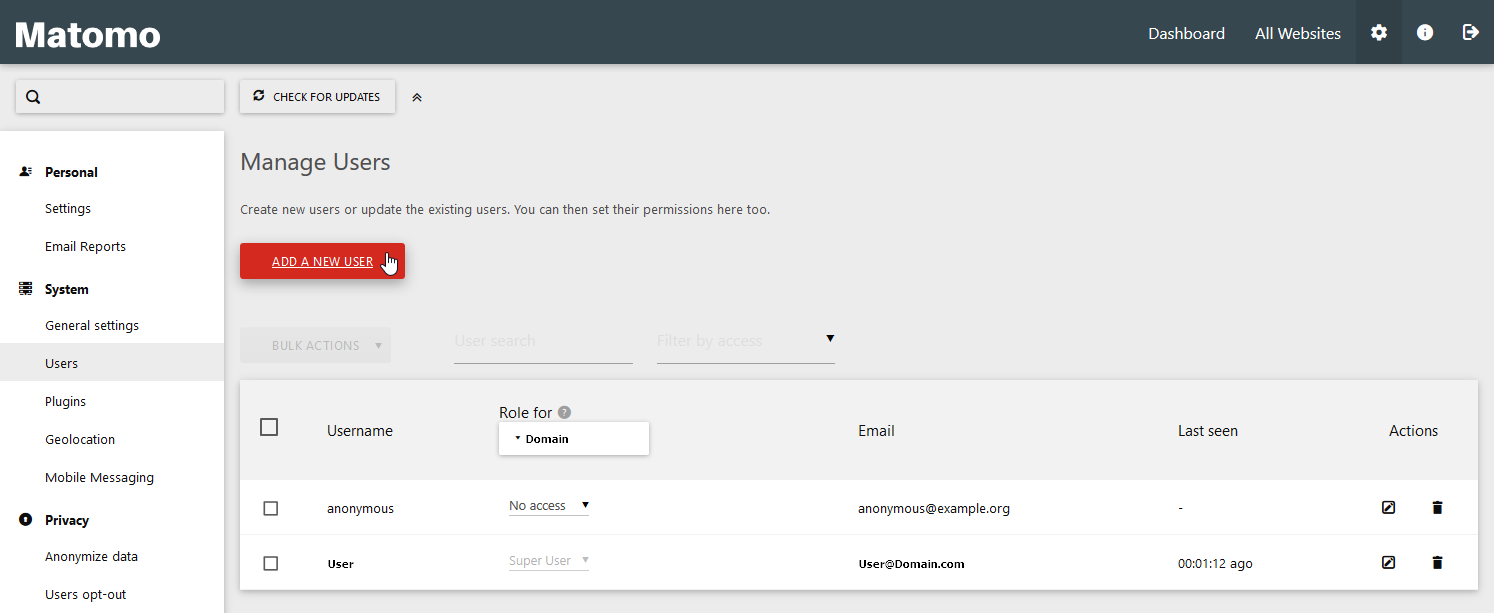
Task: Expand the Personal menu heading
Action: pos(71,172)
